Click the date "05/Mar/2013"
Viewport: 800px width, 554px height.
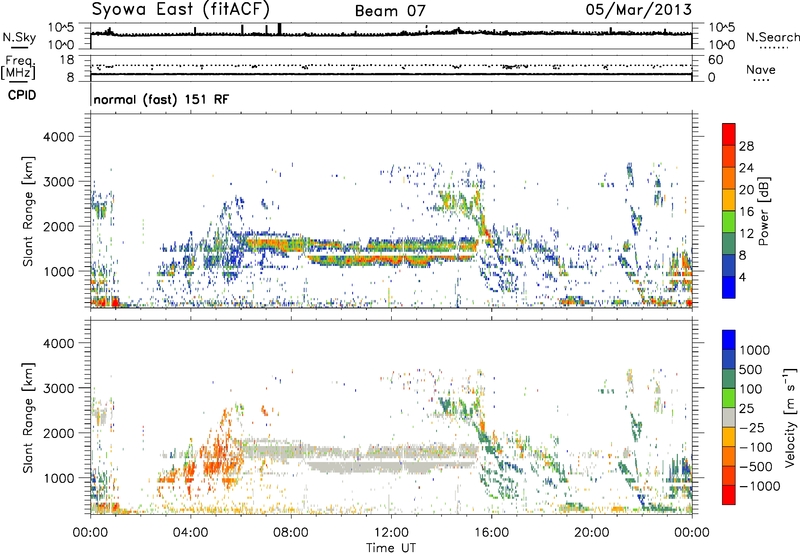[x=639, y=9]
